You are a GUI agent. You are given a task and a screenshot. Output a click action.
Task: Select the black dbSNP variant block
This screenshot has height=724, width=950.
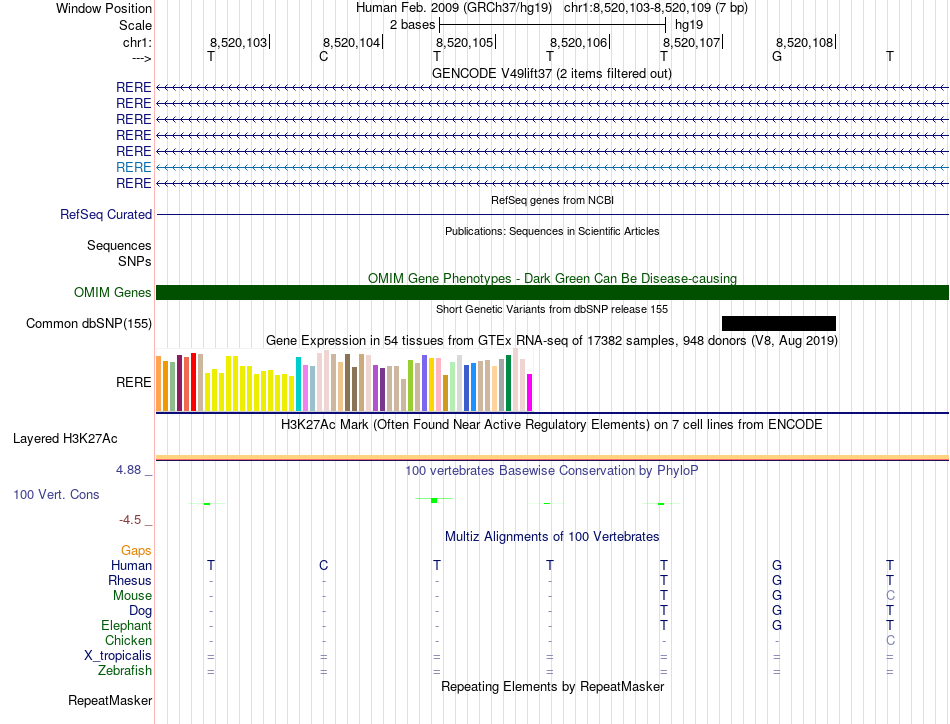(x=779, y=323)
